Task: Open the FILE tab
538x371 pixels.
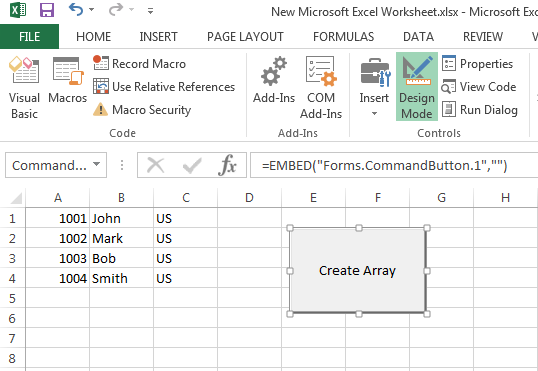Action: 30,36
